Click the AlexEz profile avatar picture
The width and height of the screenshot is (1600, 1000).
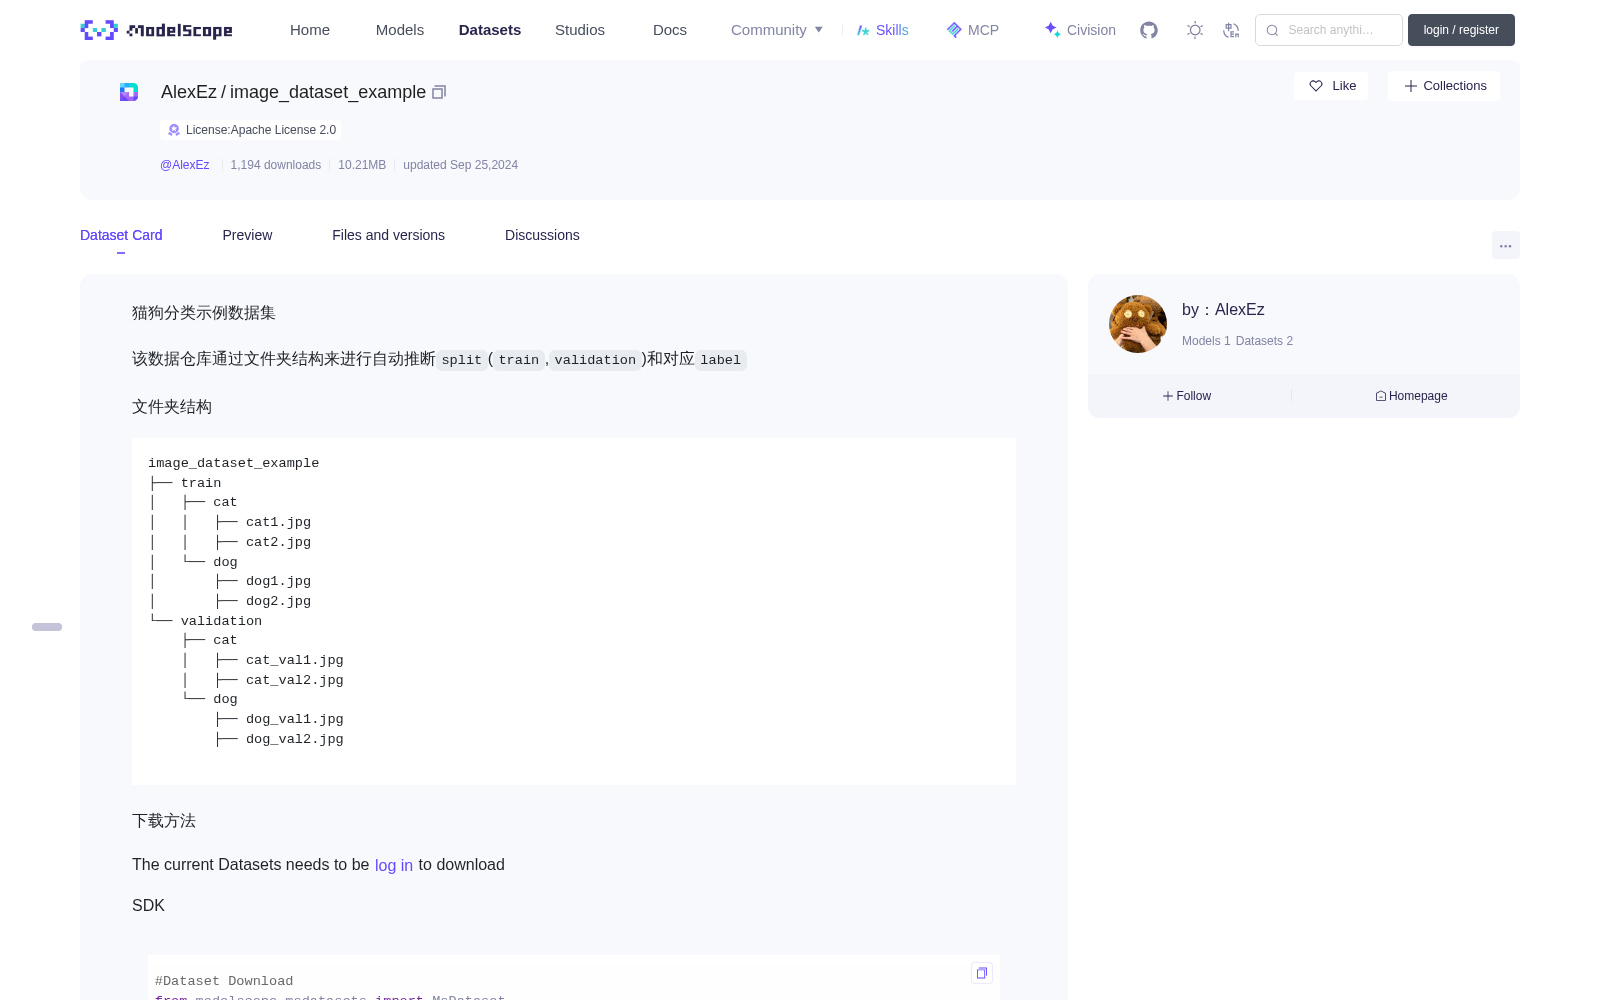point(1138,324)
